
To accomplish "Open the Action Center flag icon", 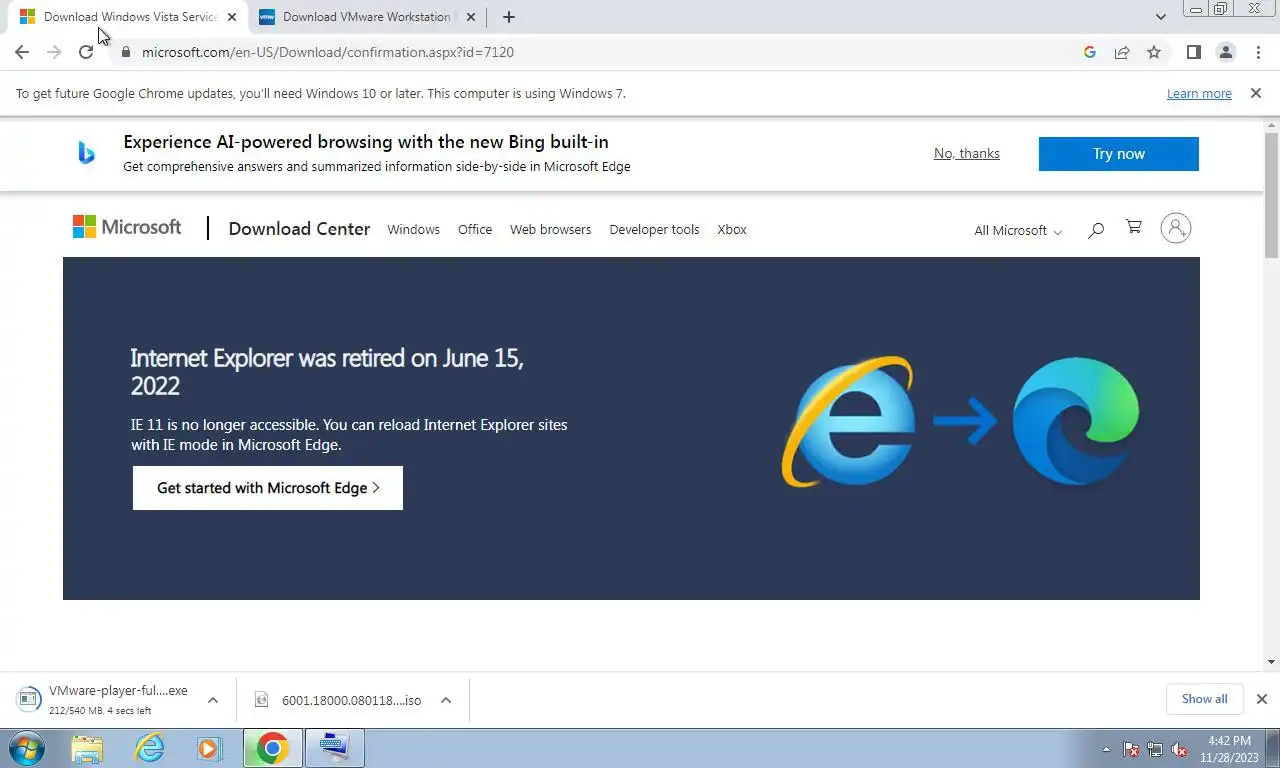I will pos(1131,749).
